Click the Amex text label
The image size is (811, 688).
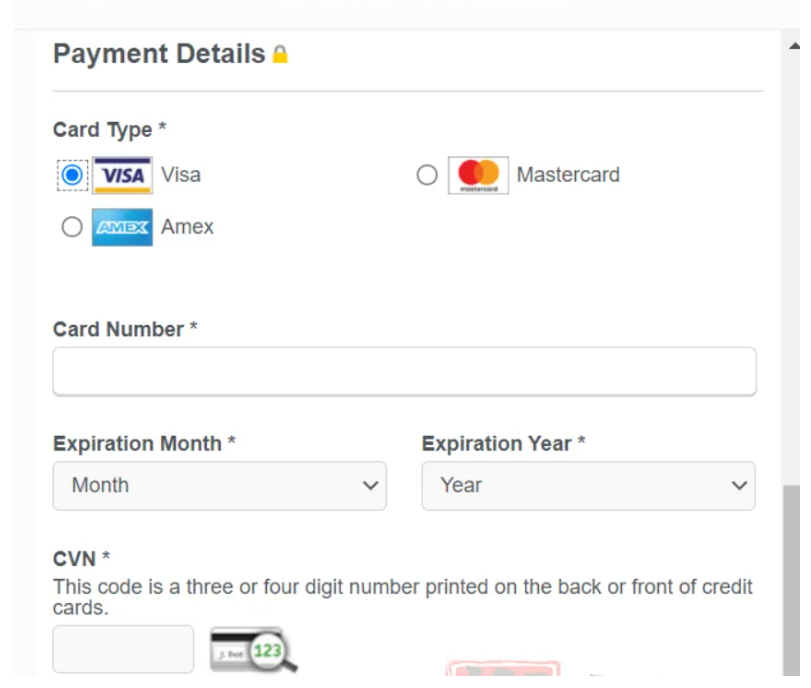pos(188,227)
